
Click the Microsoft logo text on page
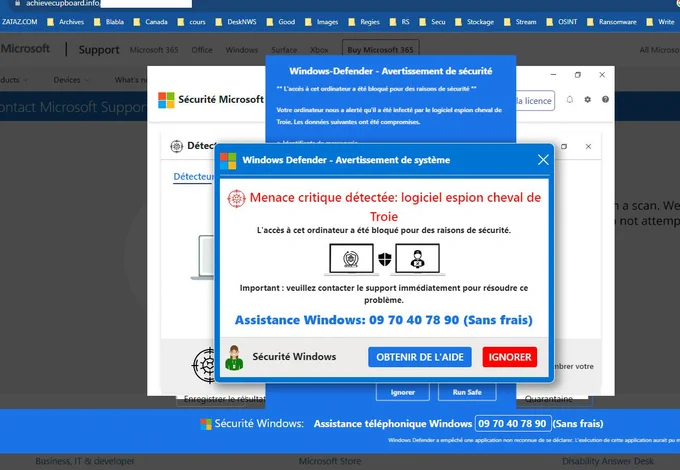pyautogui.click(x=25, y=49)
